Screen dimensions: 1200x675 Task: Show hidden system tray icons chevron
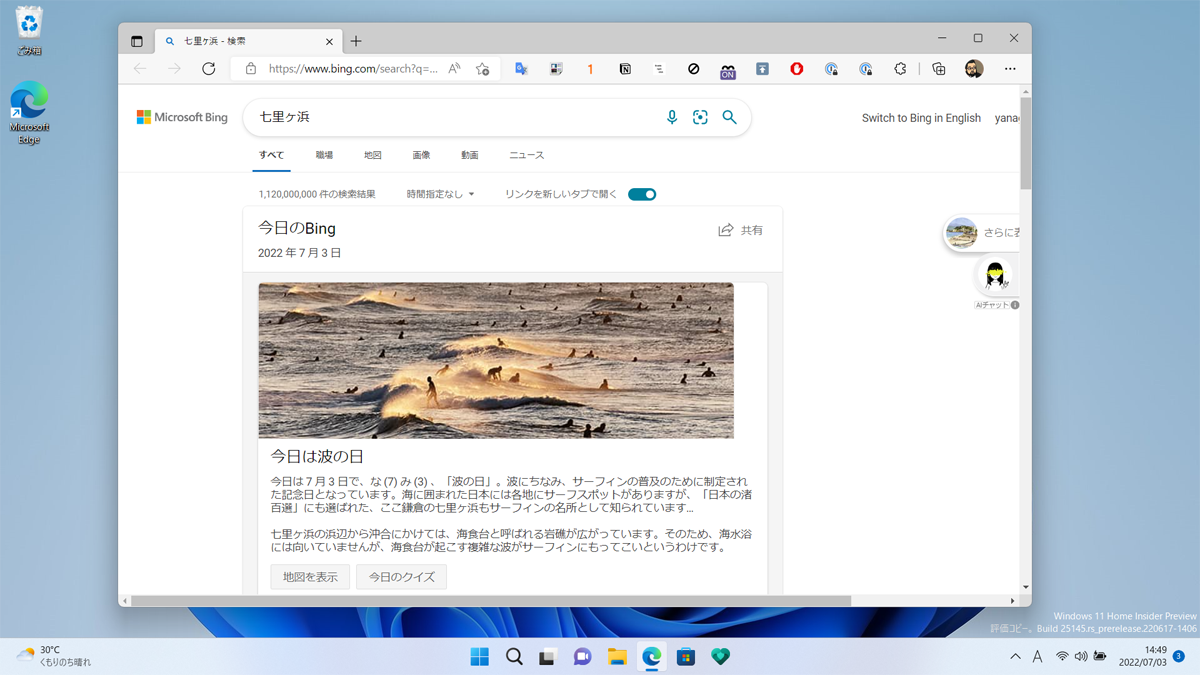(x=1015, y=657)
